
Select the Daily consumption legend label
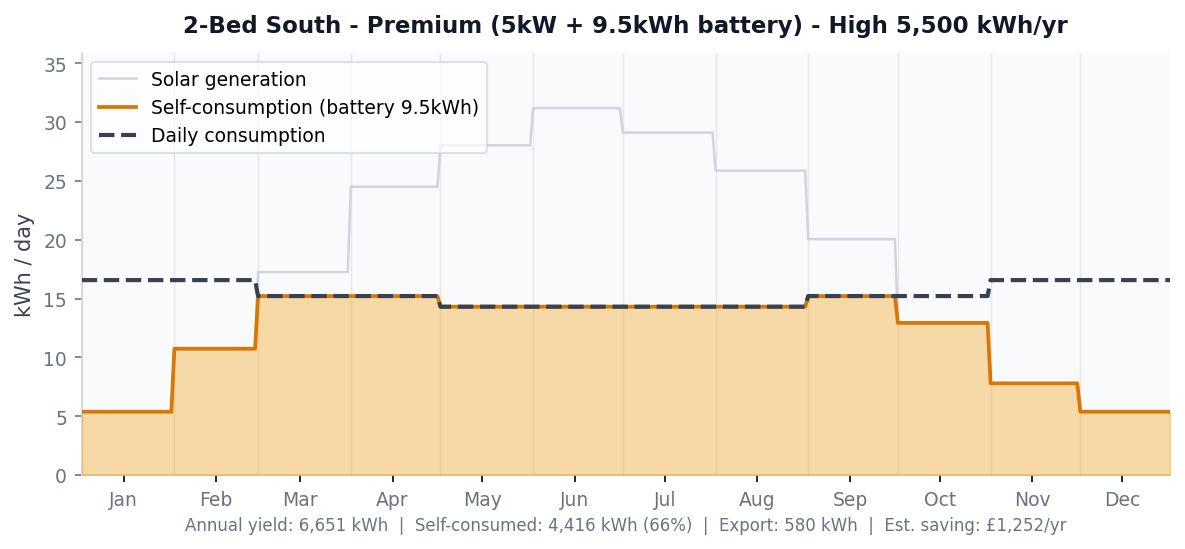(x=238, y=135)
